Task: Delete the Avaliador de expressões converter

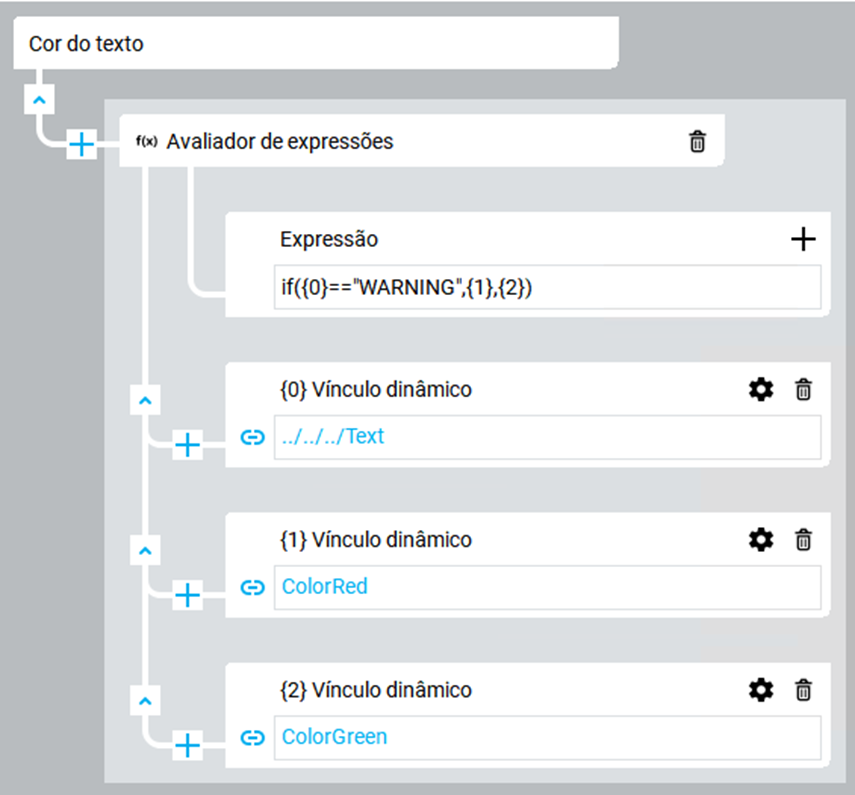Action: [x=698, y=142]
